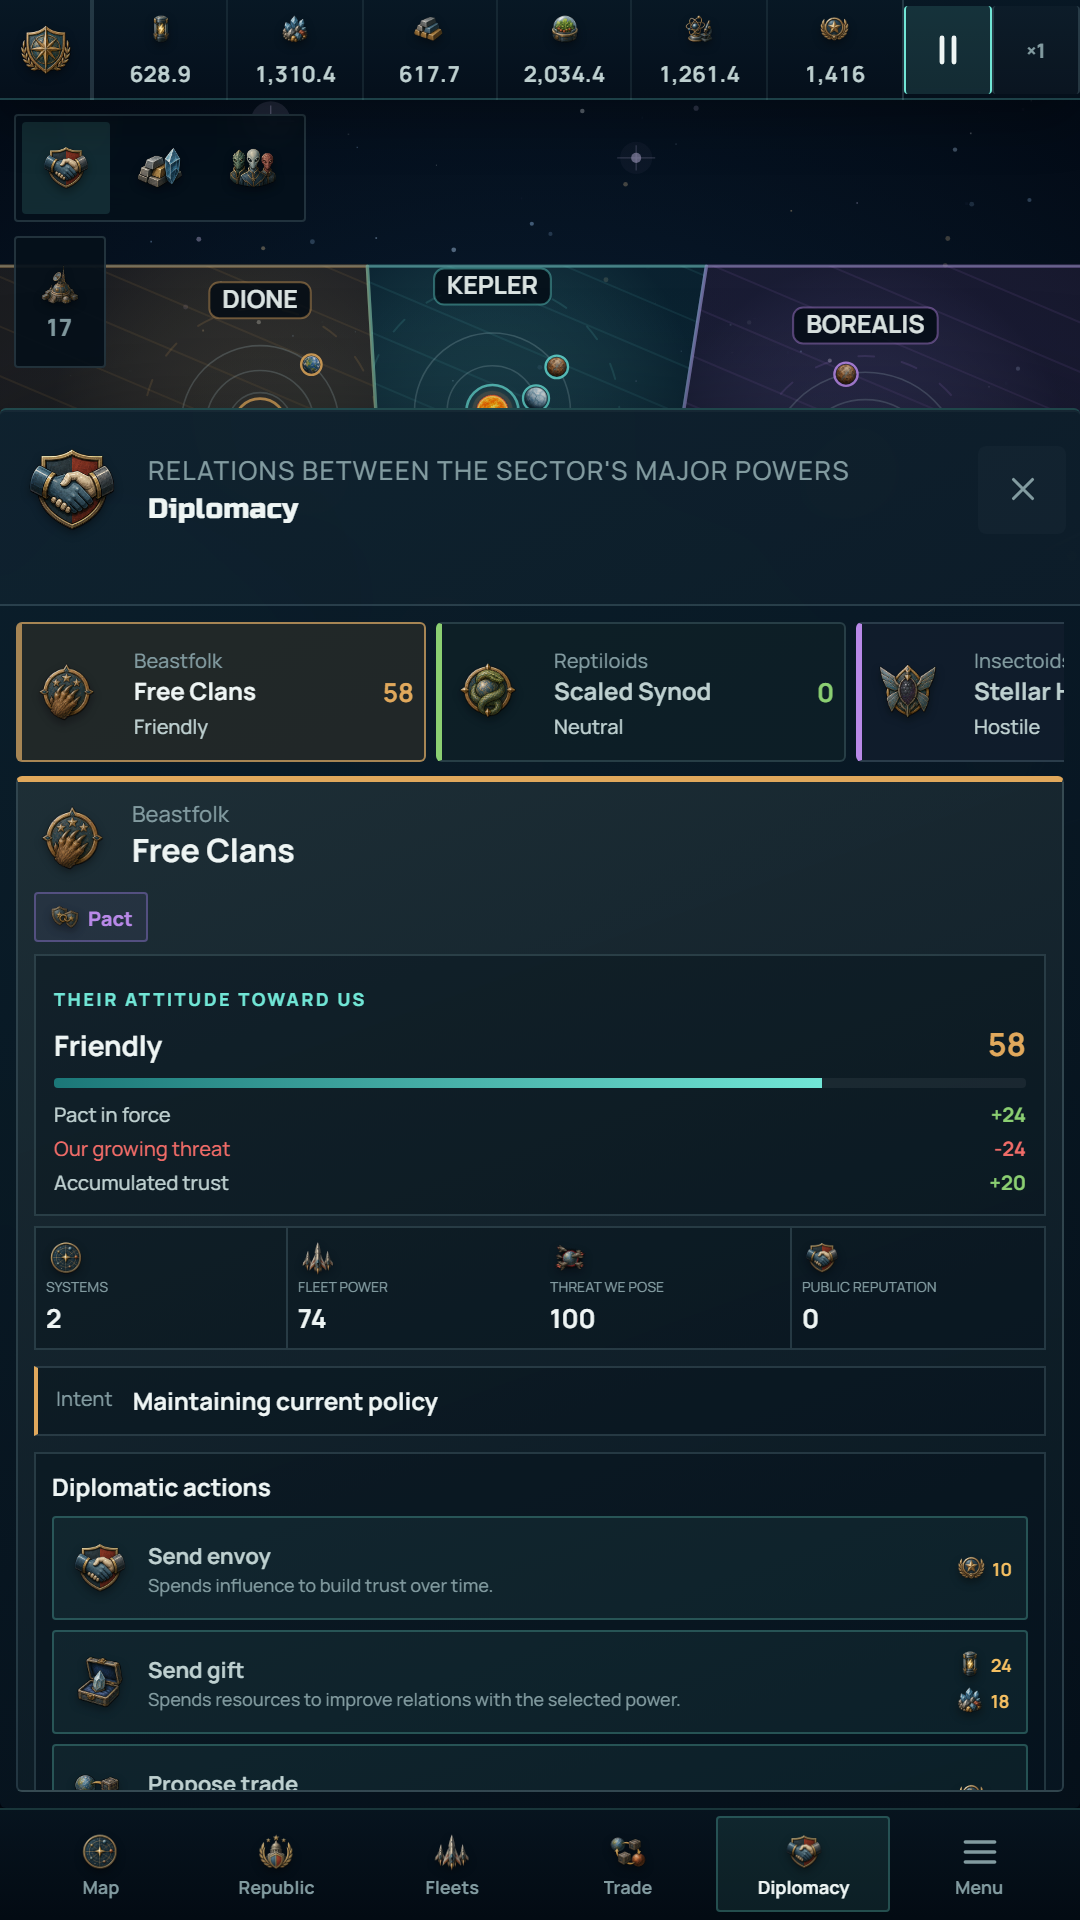Select the alien species overlay icon
The height and width of the screenshot is (1920, 1080).
pyautogui.click(x=252, y=168)
